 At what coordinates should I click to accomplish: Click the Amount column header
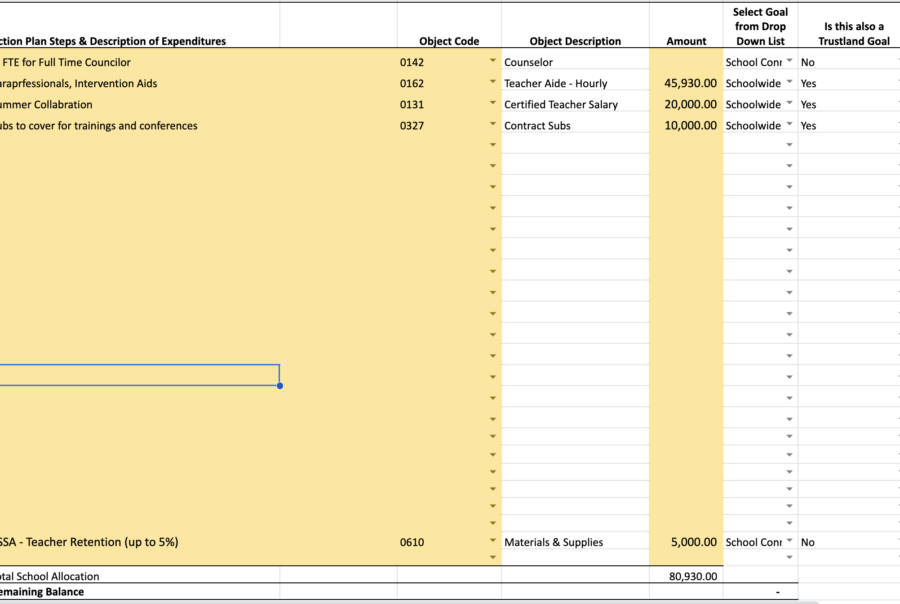[x=686, y=41]
